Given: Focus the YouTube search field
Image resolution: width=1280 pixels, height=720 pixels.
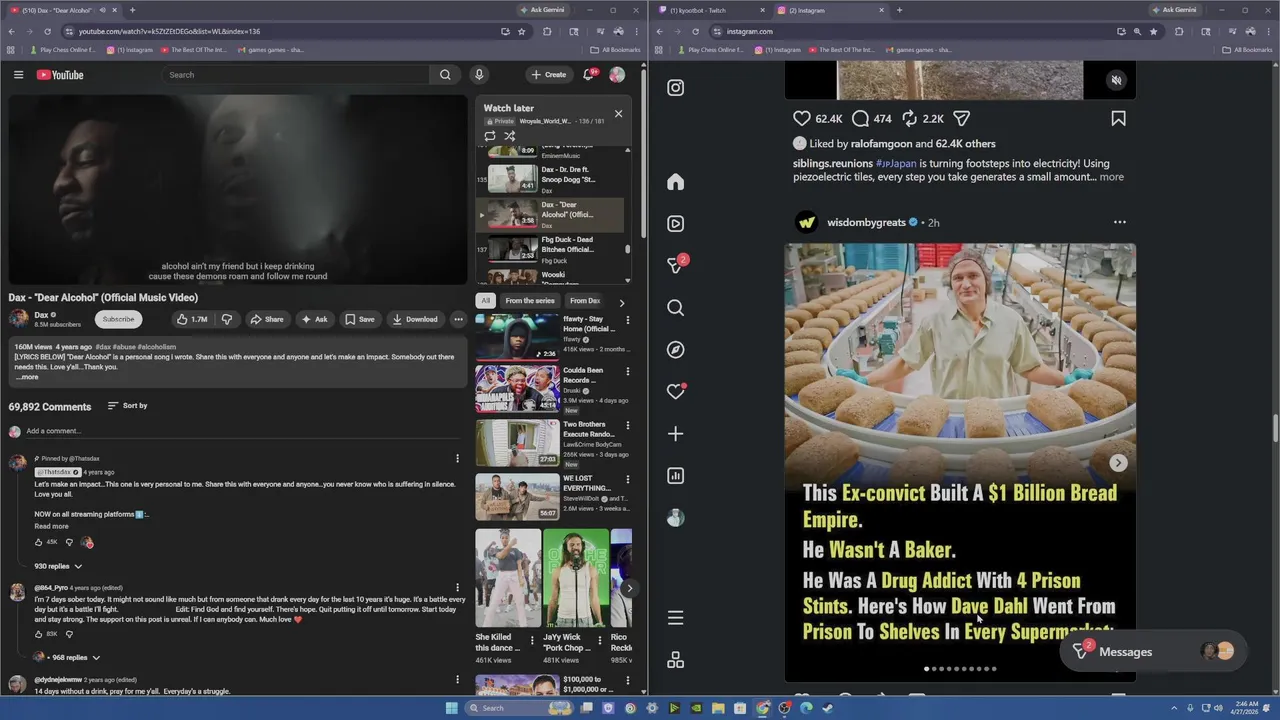Looking at the screenshot, I should [x=296, y=75].
